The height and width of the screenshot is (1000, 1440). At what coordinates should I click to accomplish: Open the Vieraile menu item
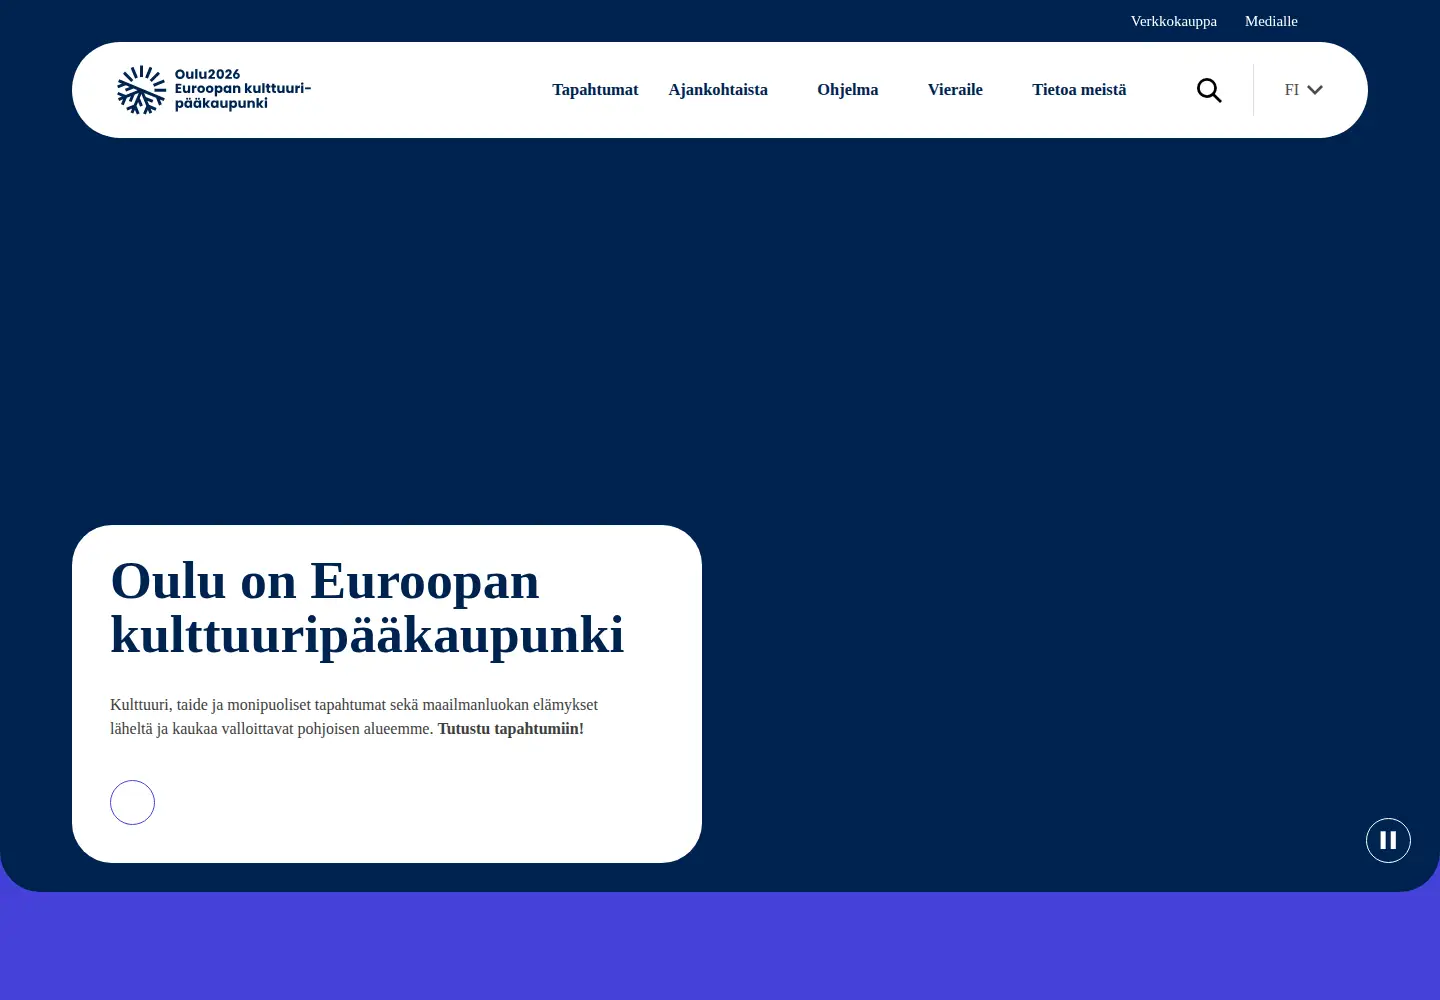click(x=955, y=90)
